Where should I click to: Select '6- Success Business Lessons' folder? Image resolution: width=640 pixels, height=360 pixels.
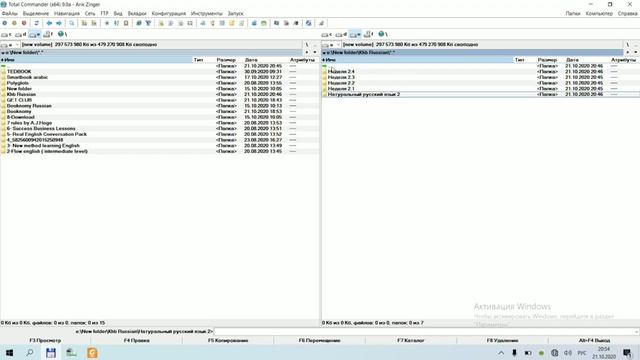pyautogui.click(x=41, y=129)
